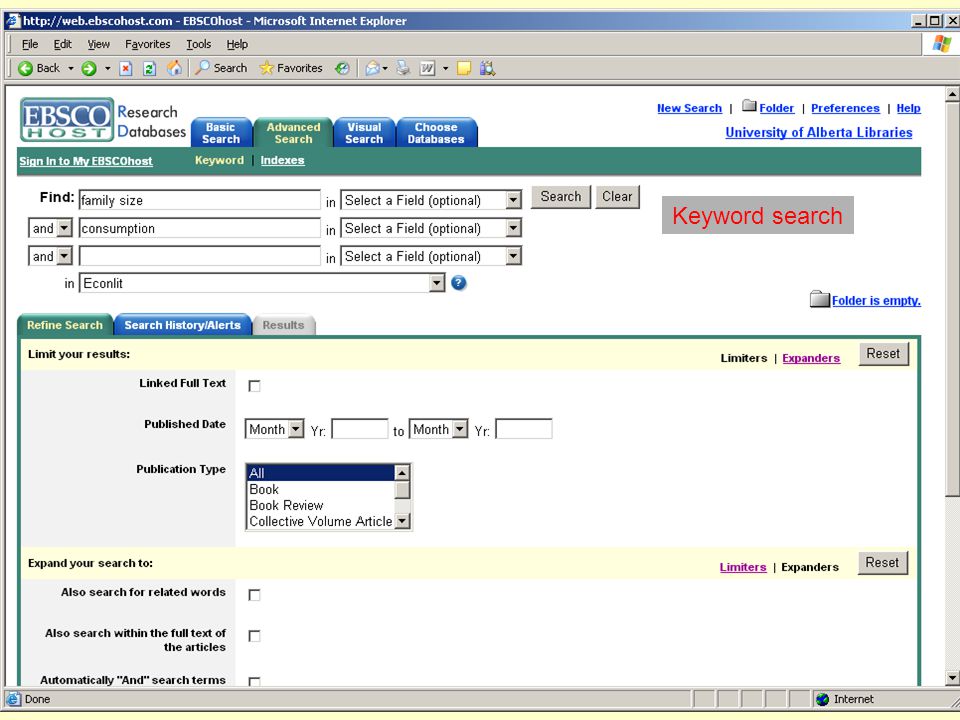Open the Favorites menu
The height and width of the screenshot is (720, 960).
click(x=148, y=44)
